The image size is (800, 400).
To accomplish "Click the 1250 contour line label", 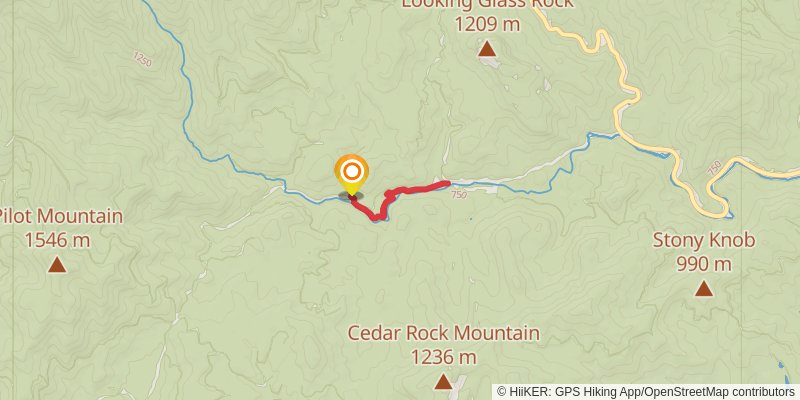I will (142, 59).
